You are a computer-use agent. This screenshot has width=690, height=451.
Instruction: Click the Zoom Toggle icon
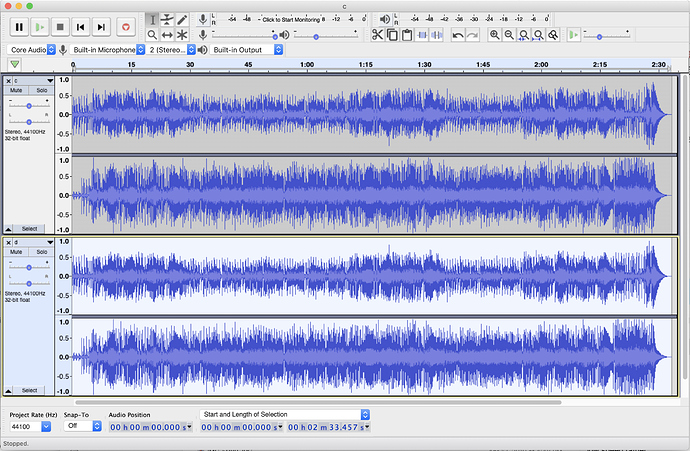pyautogui.click(x=553, y=35)
